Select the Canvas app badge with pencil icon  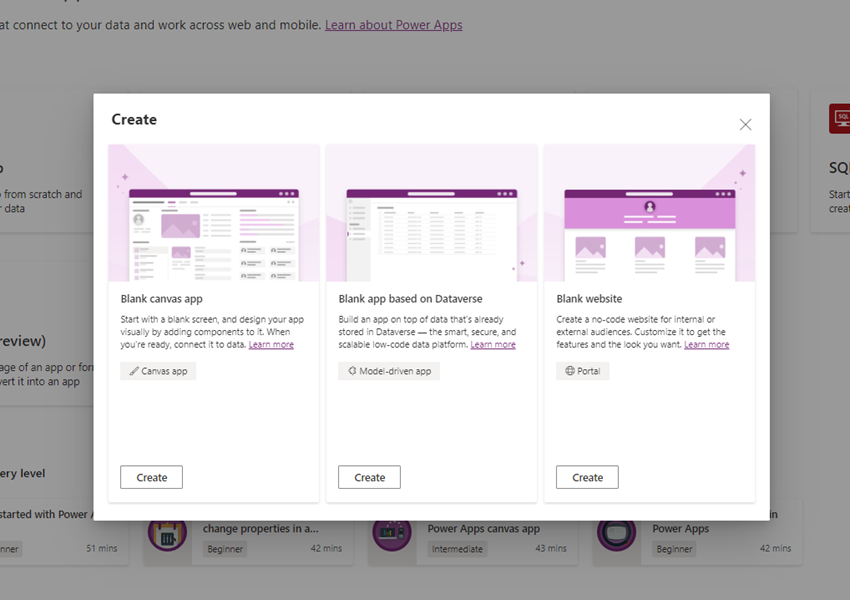tap(159, 370)
